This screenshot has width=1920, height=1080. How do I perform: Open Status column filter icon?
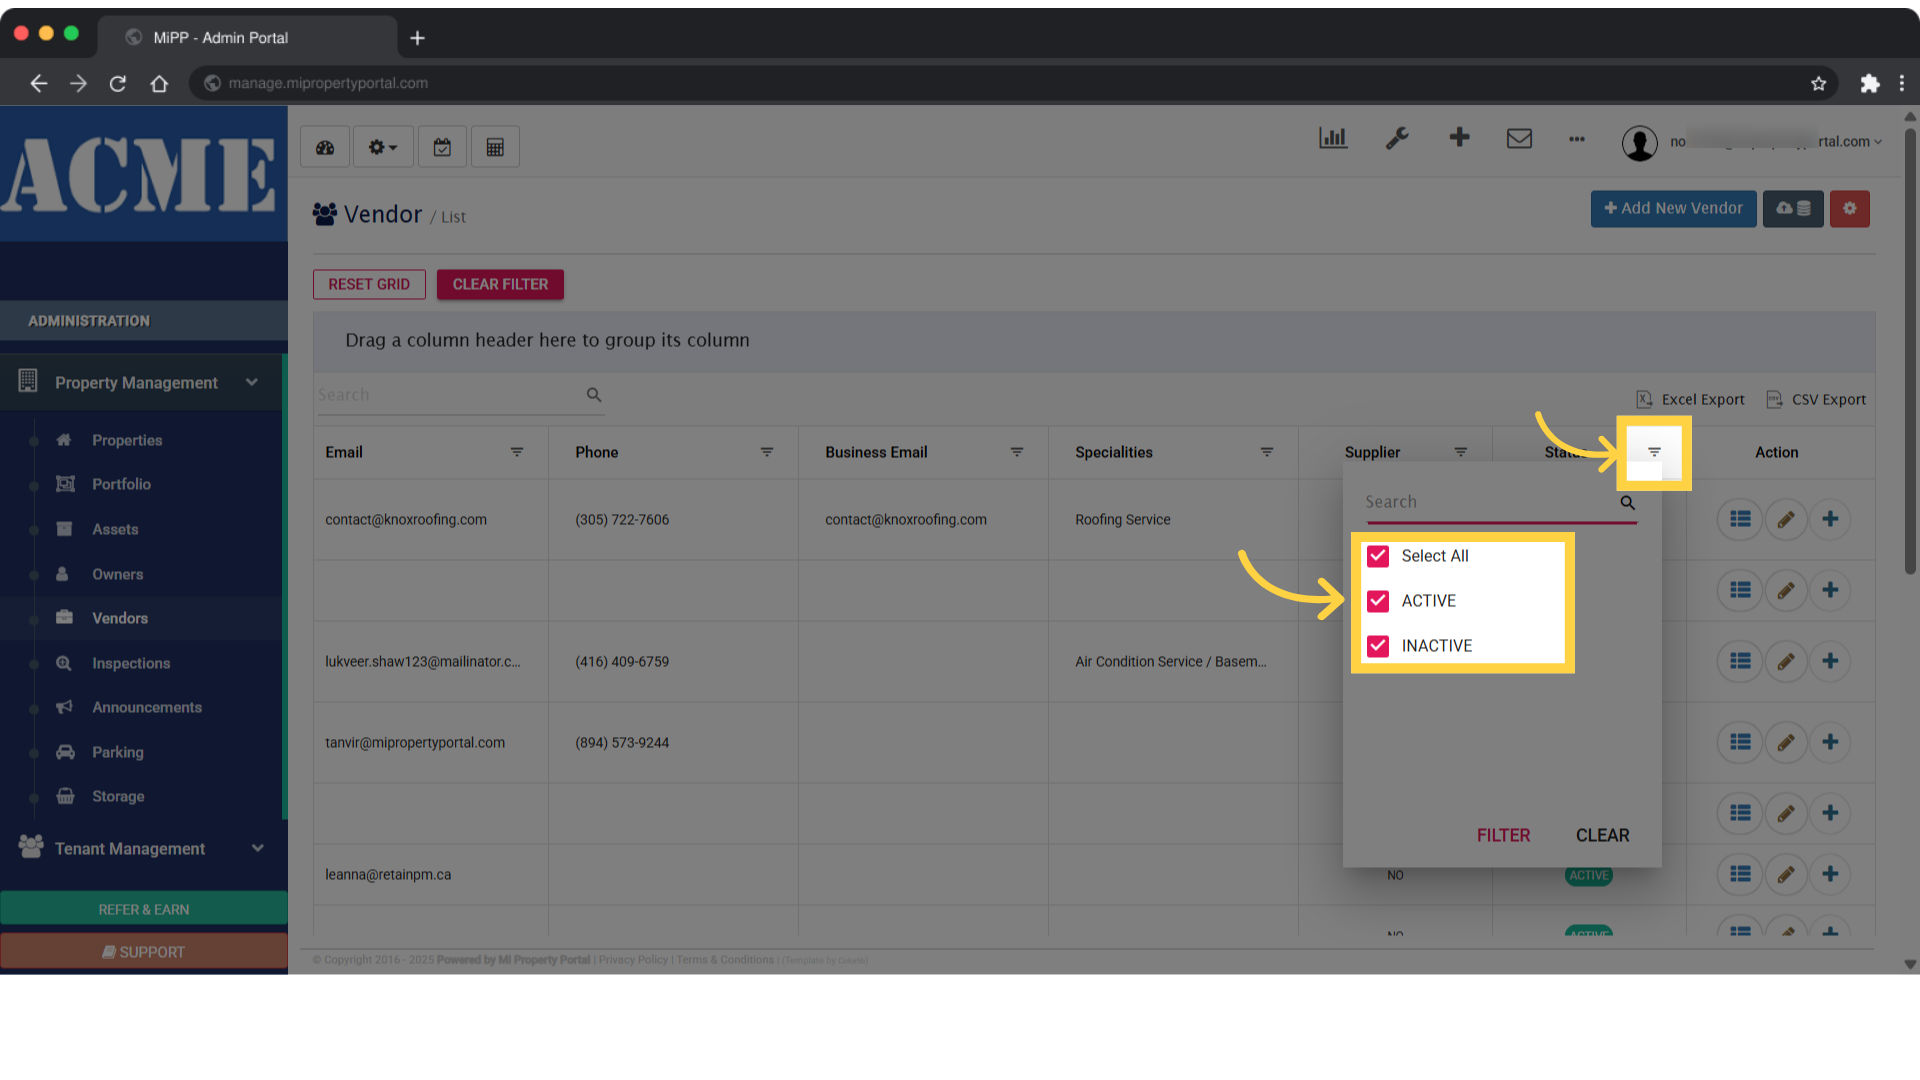click(1654, 452)
